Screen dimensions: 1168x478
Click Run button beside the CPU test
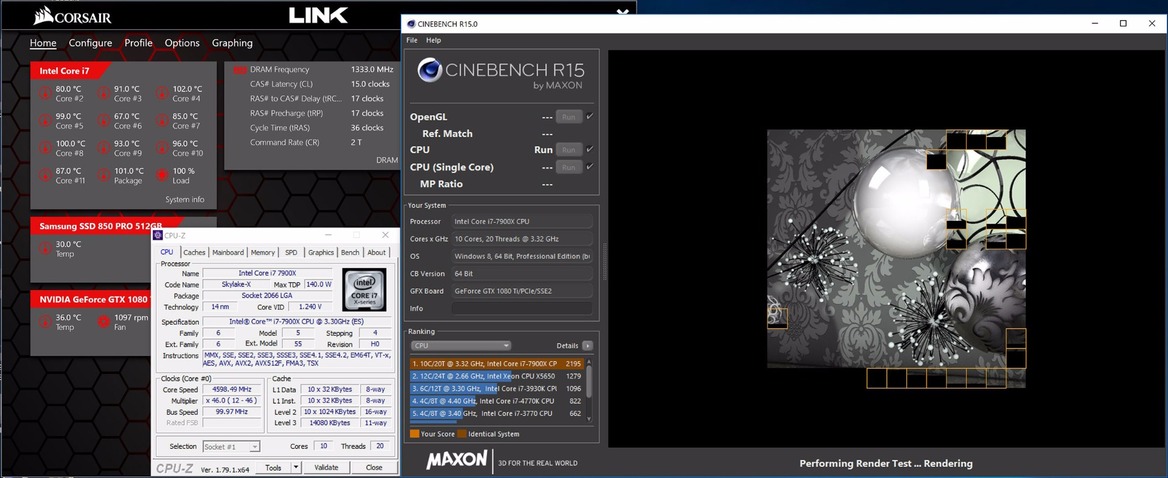pyautogui.click(x=568, y=150)
